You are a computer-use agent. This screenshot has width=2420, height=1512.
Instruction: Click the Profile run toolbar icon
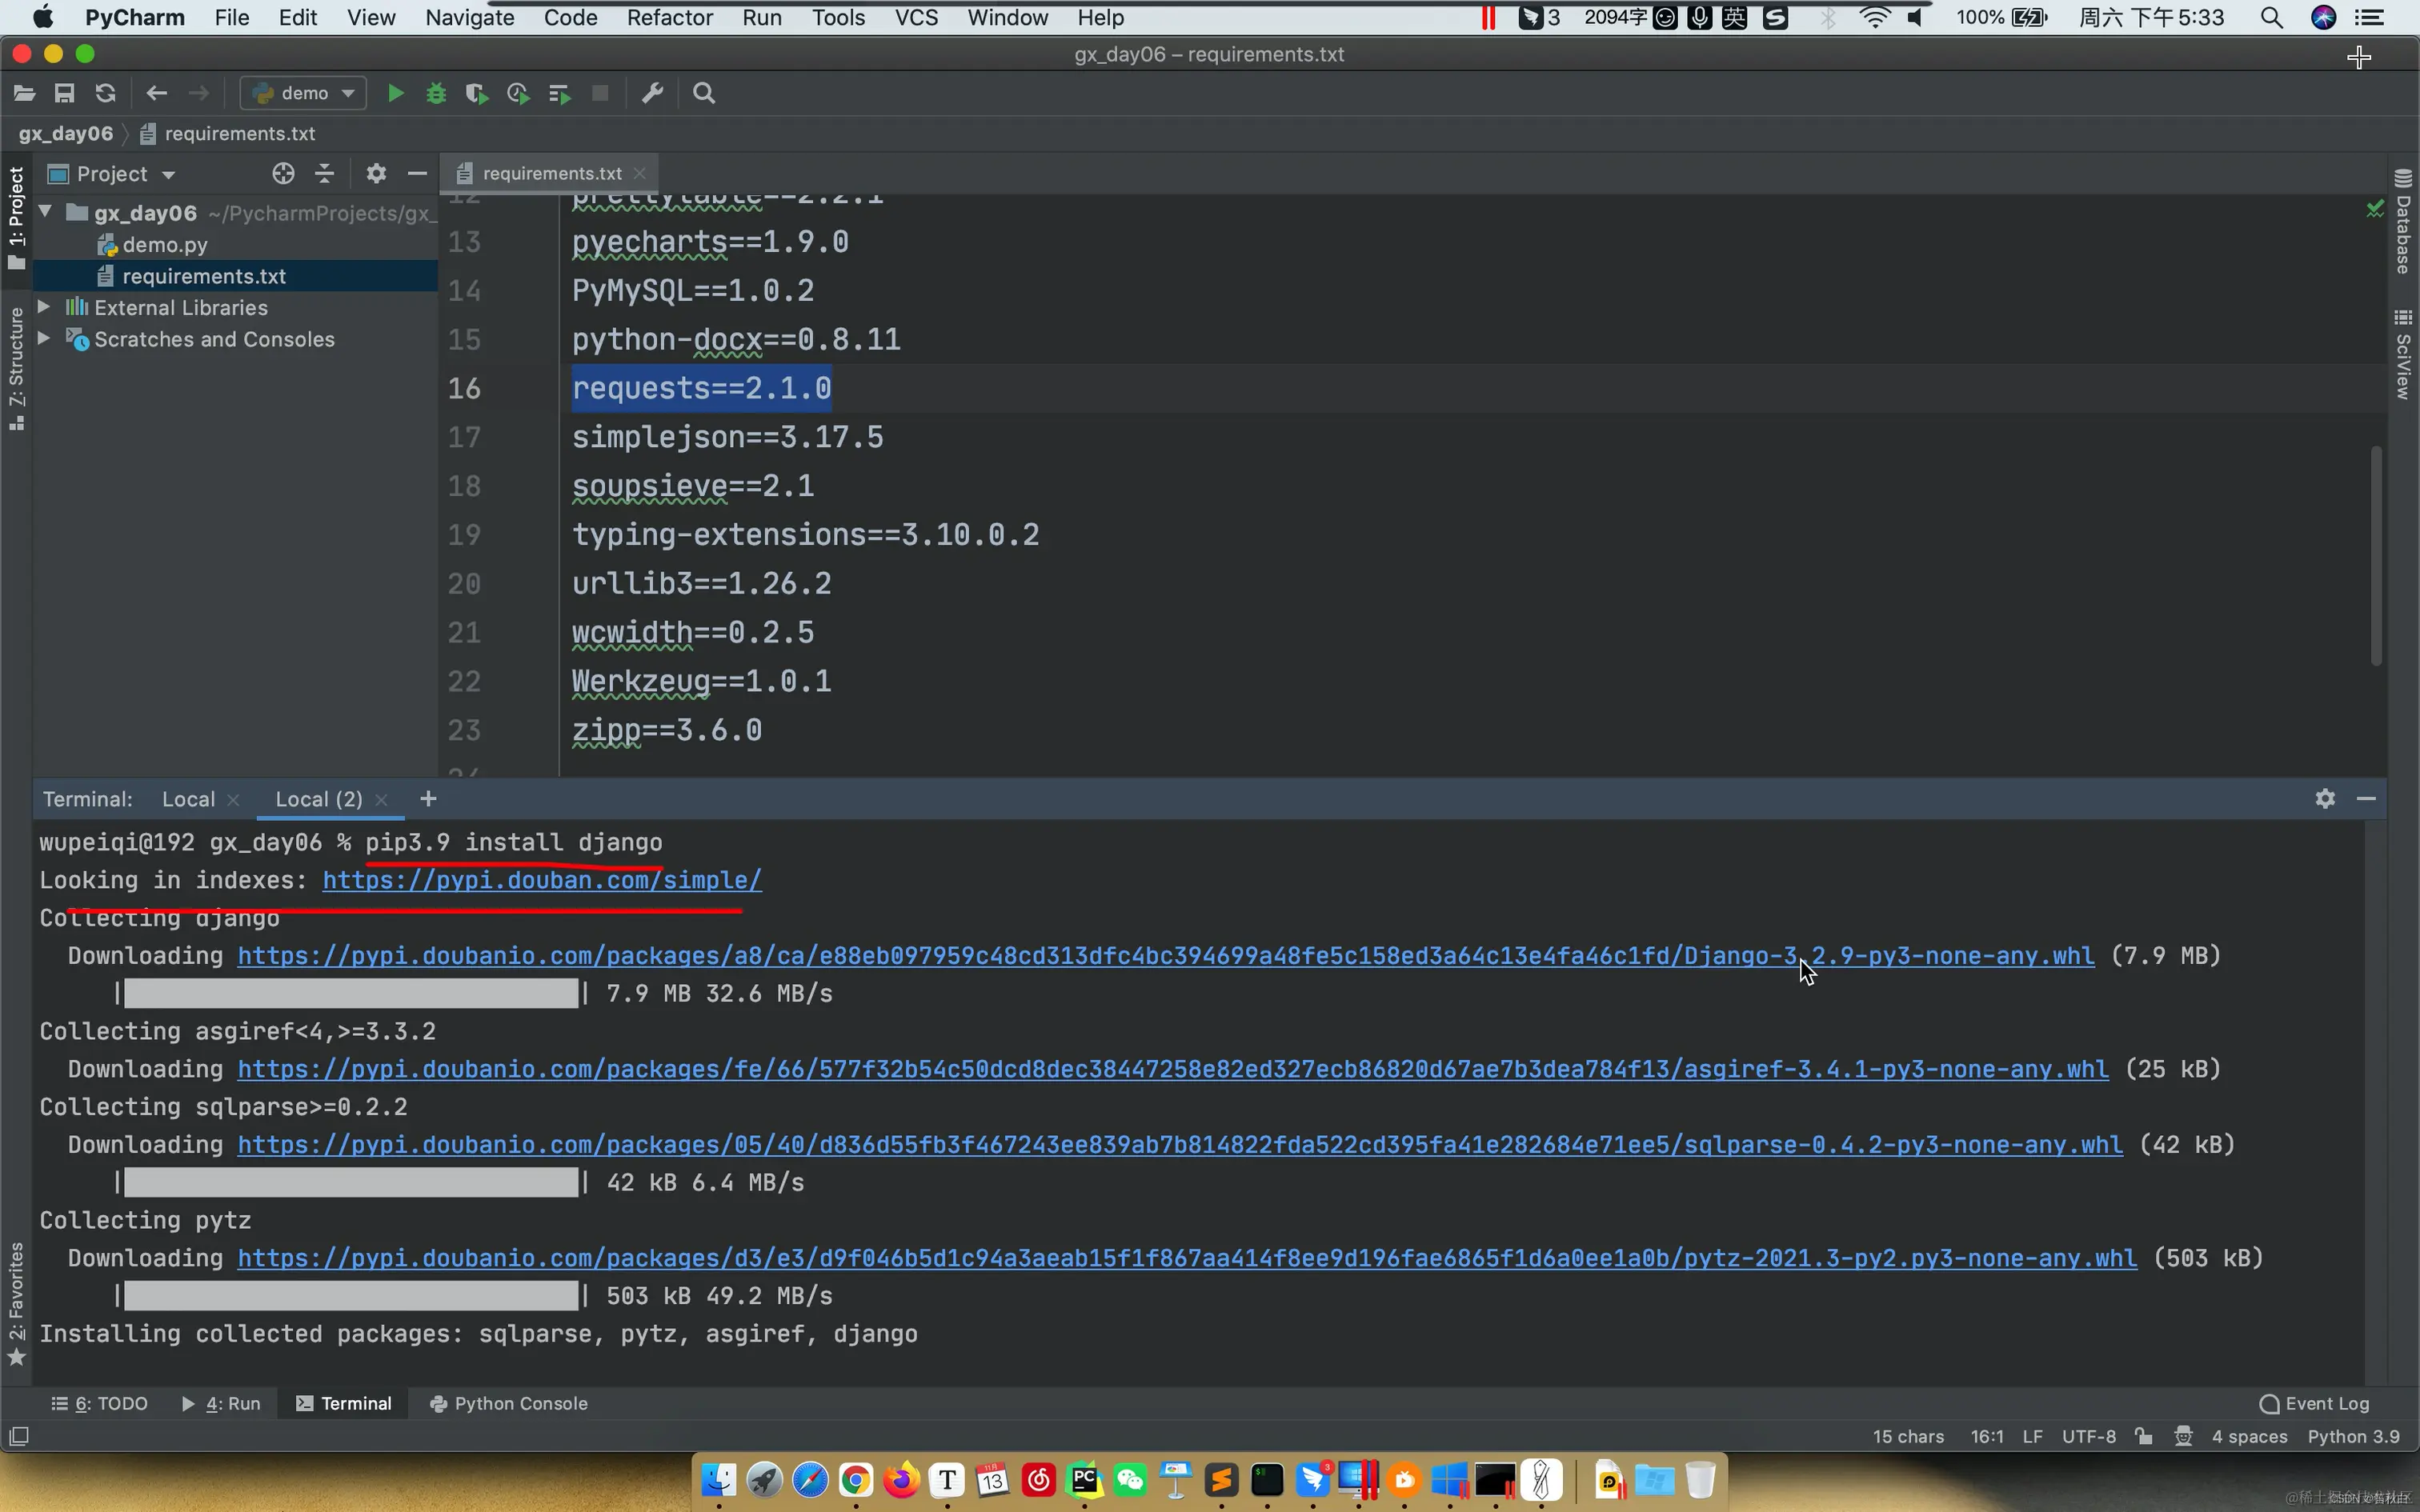[518, 93]
